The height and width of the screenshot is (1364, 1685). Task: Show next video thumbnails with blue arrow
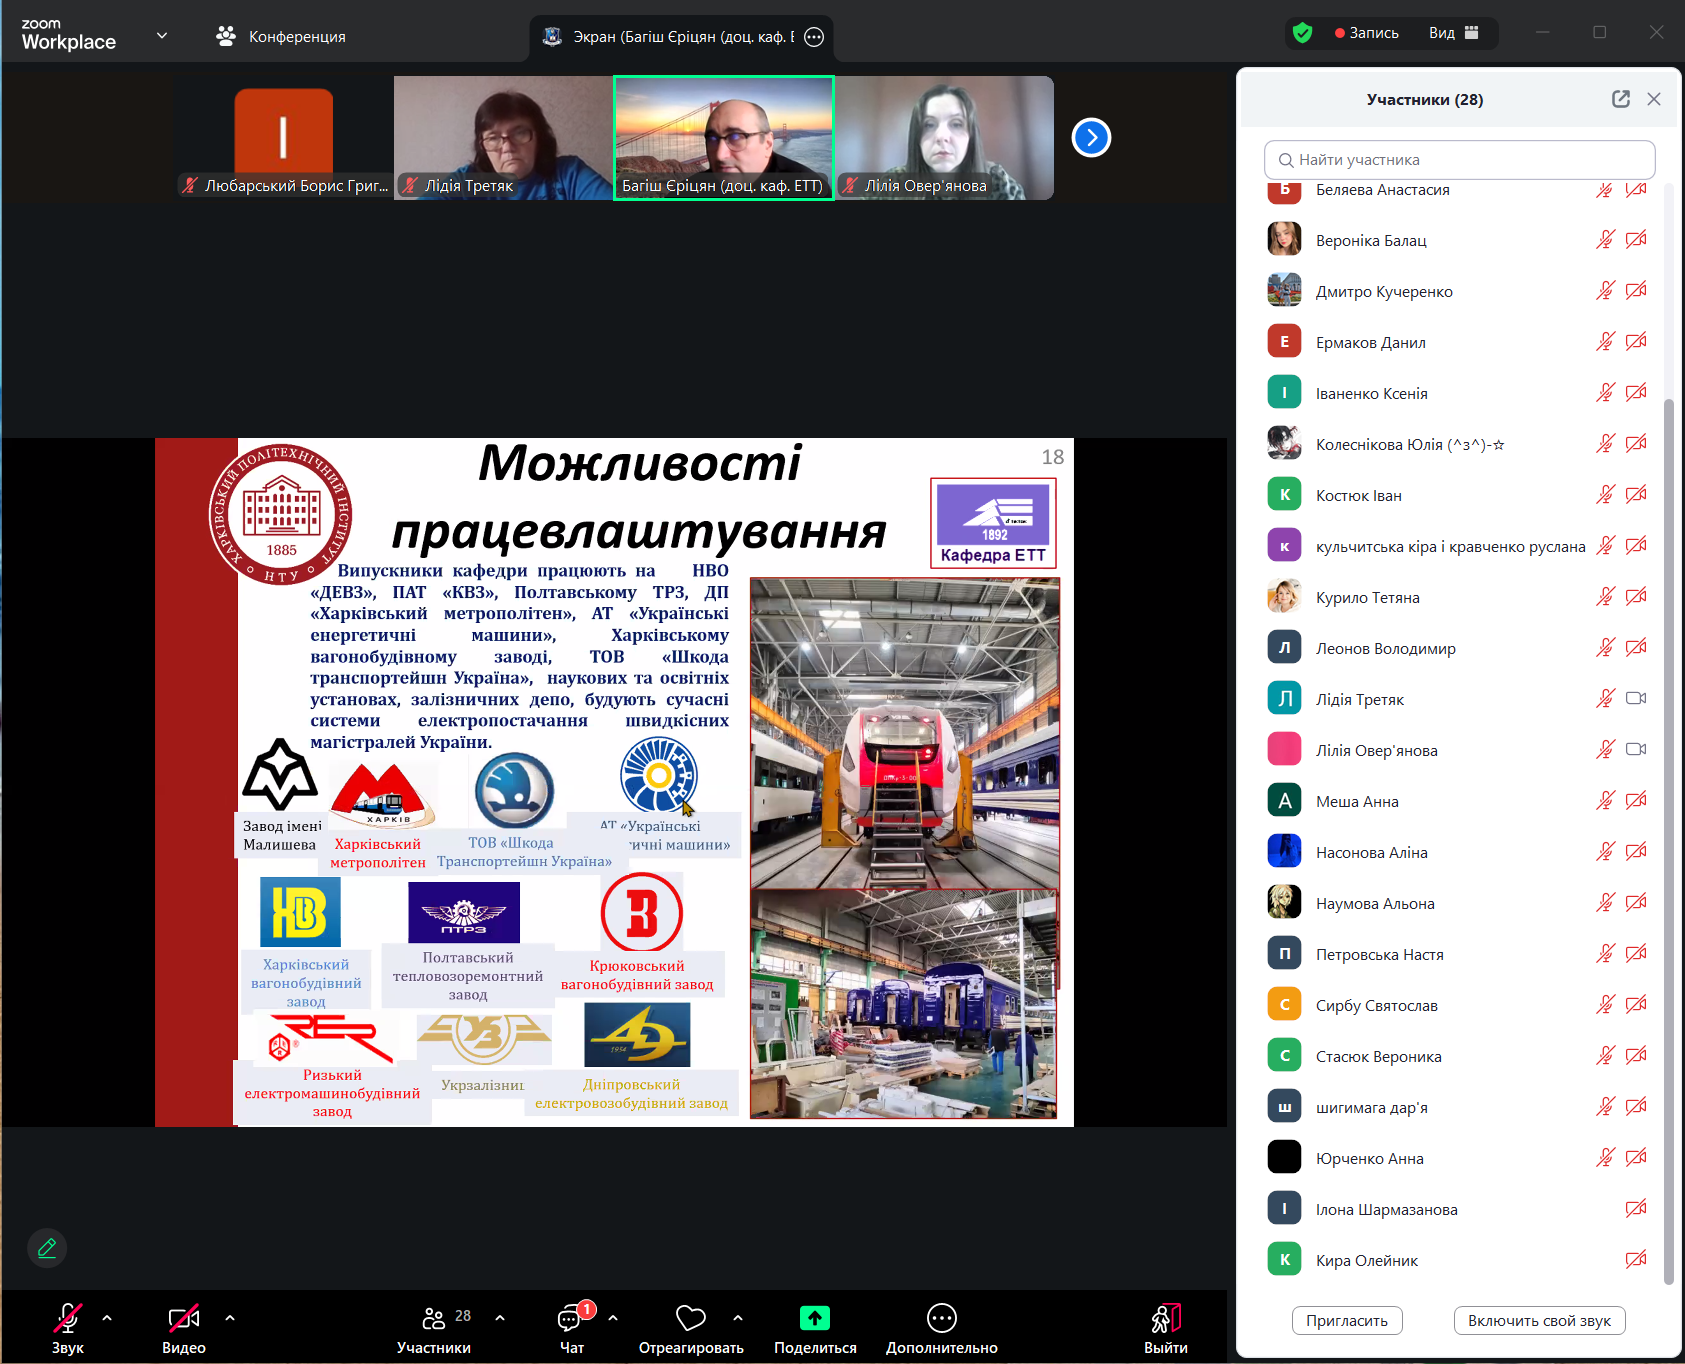coord(1091,138)
